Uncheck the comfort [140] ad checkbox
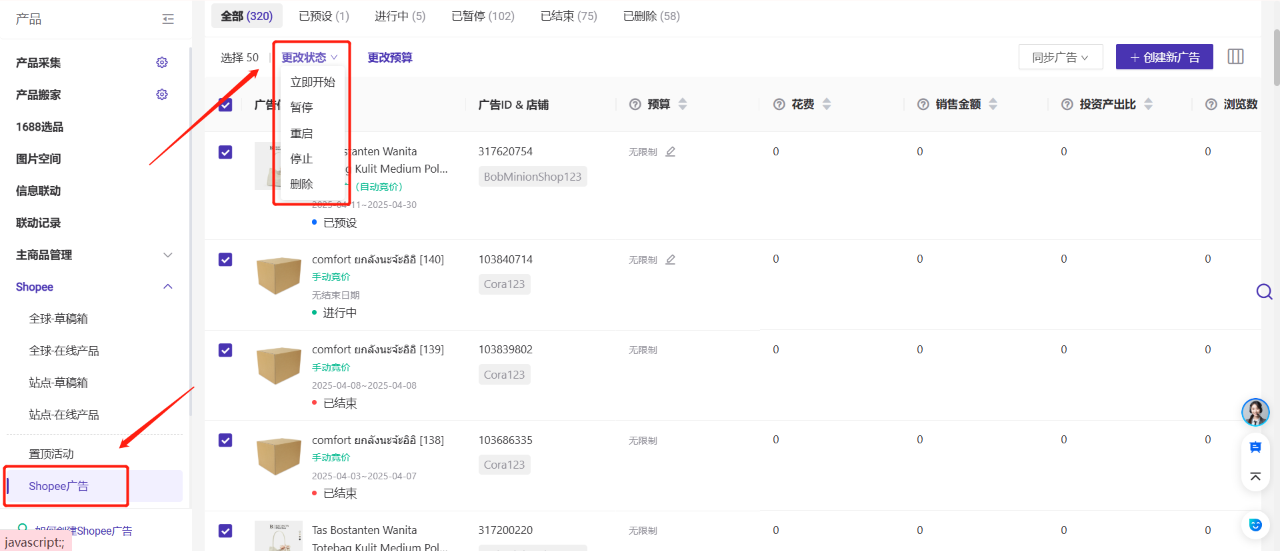This screenshot has width=1280, height=551. [225, 260]
